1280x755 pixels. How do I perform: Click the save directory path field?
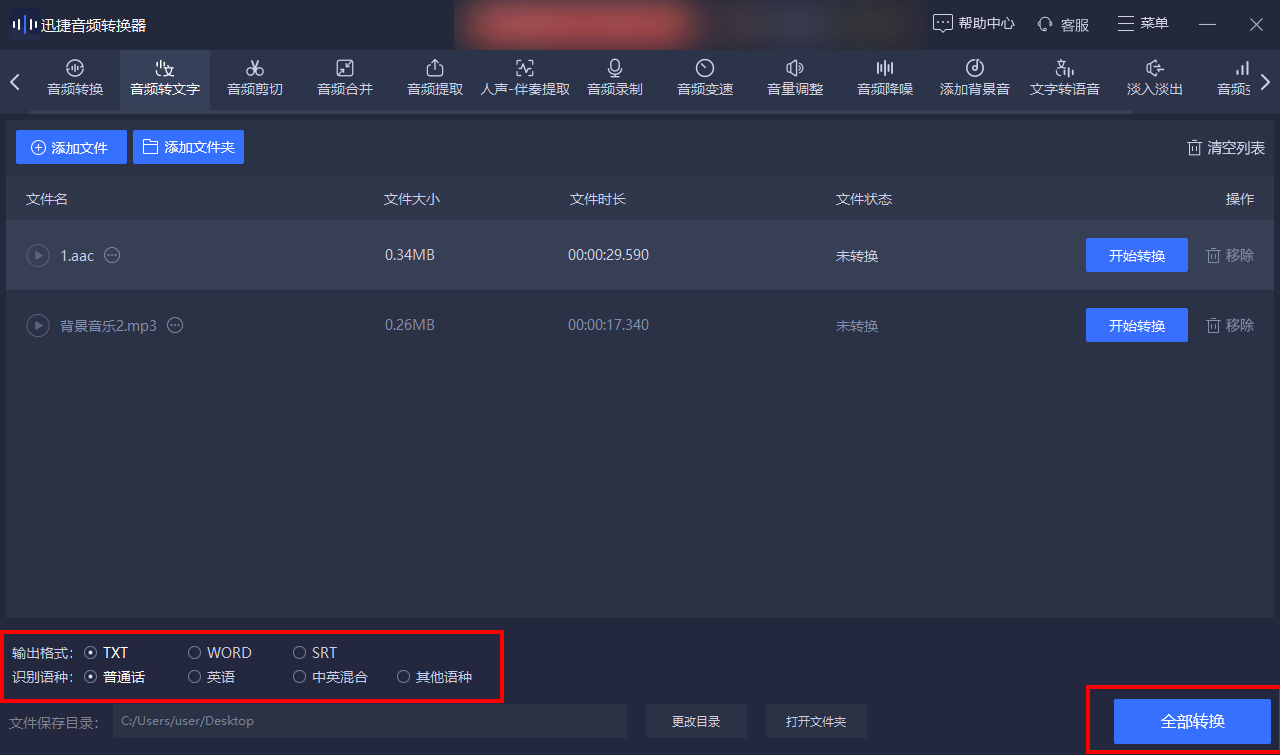(369, 721)
